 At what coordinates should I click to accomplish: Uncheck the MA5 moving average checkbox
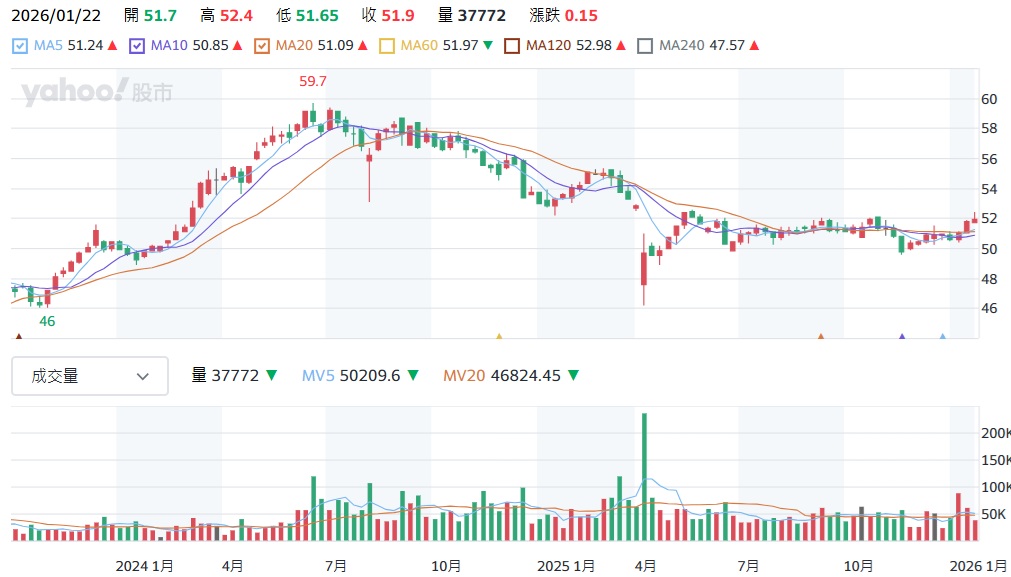tap(21, 46)
